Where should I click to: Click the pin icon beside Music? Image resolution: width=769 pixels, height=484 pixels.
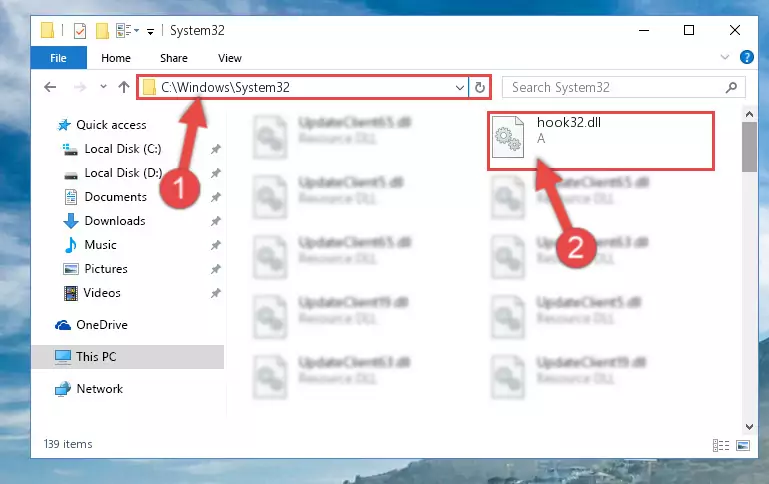[x=215, y=245]
